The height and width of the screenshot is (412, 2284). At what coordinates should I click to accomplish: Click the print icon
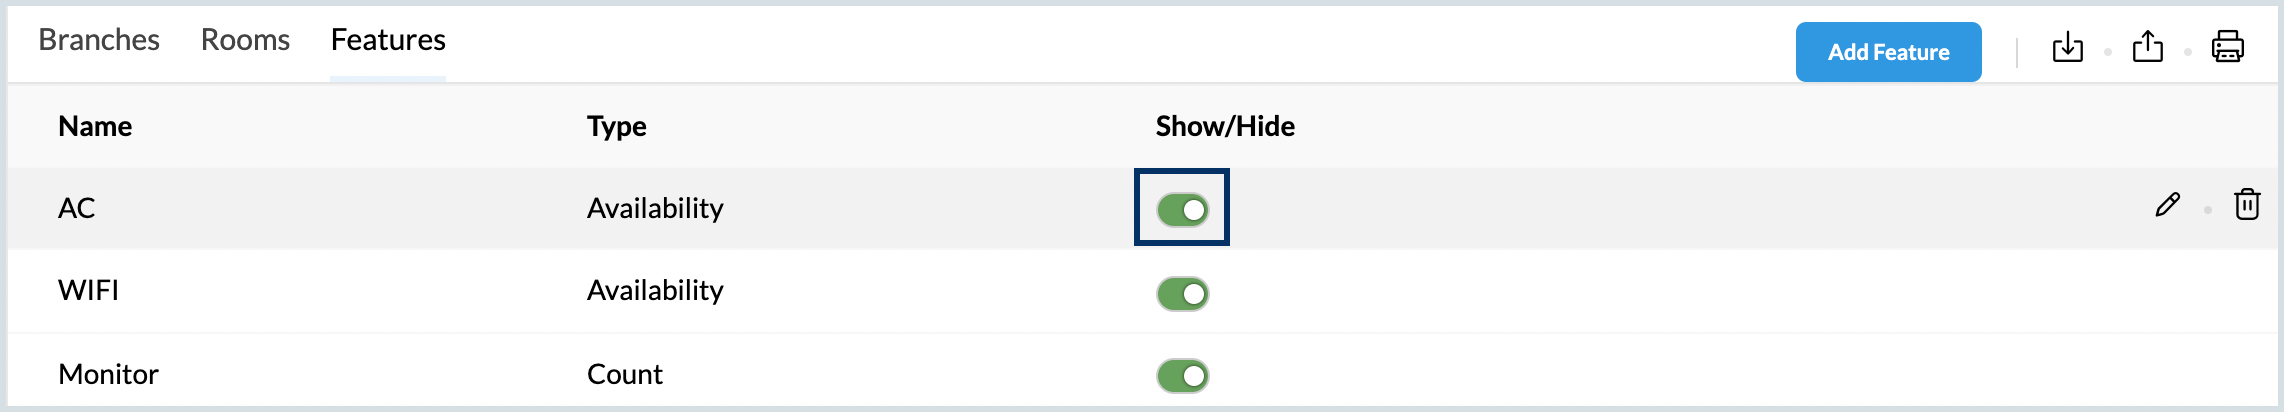tap(2227, 47)
